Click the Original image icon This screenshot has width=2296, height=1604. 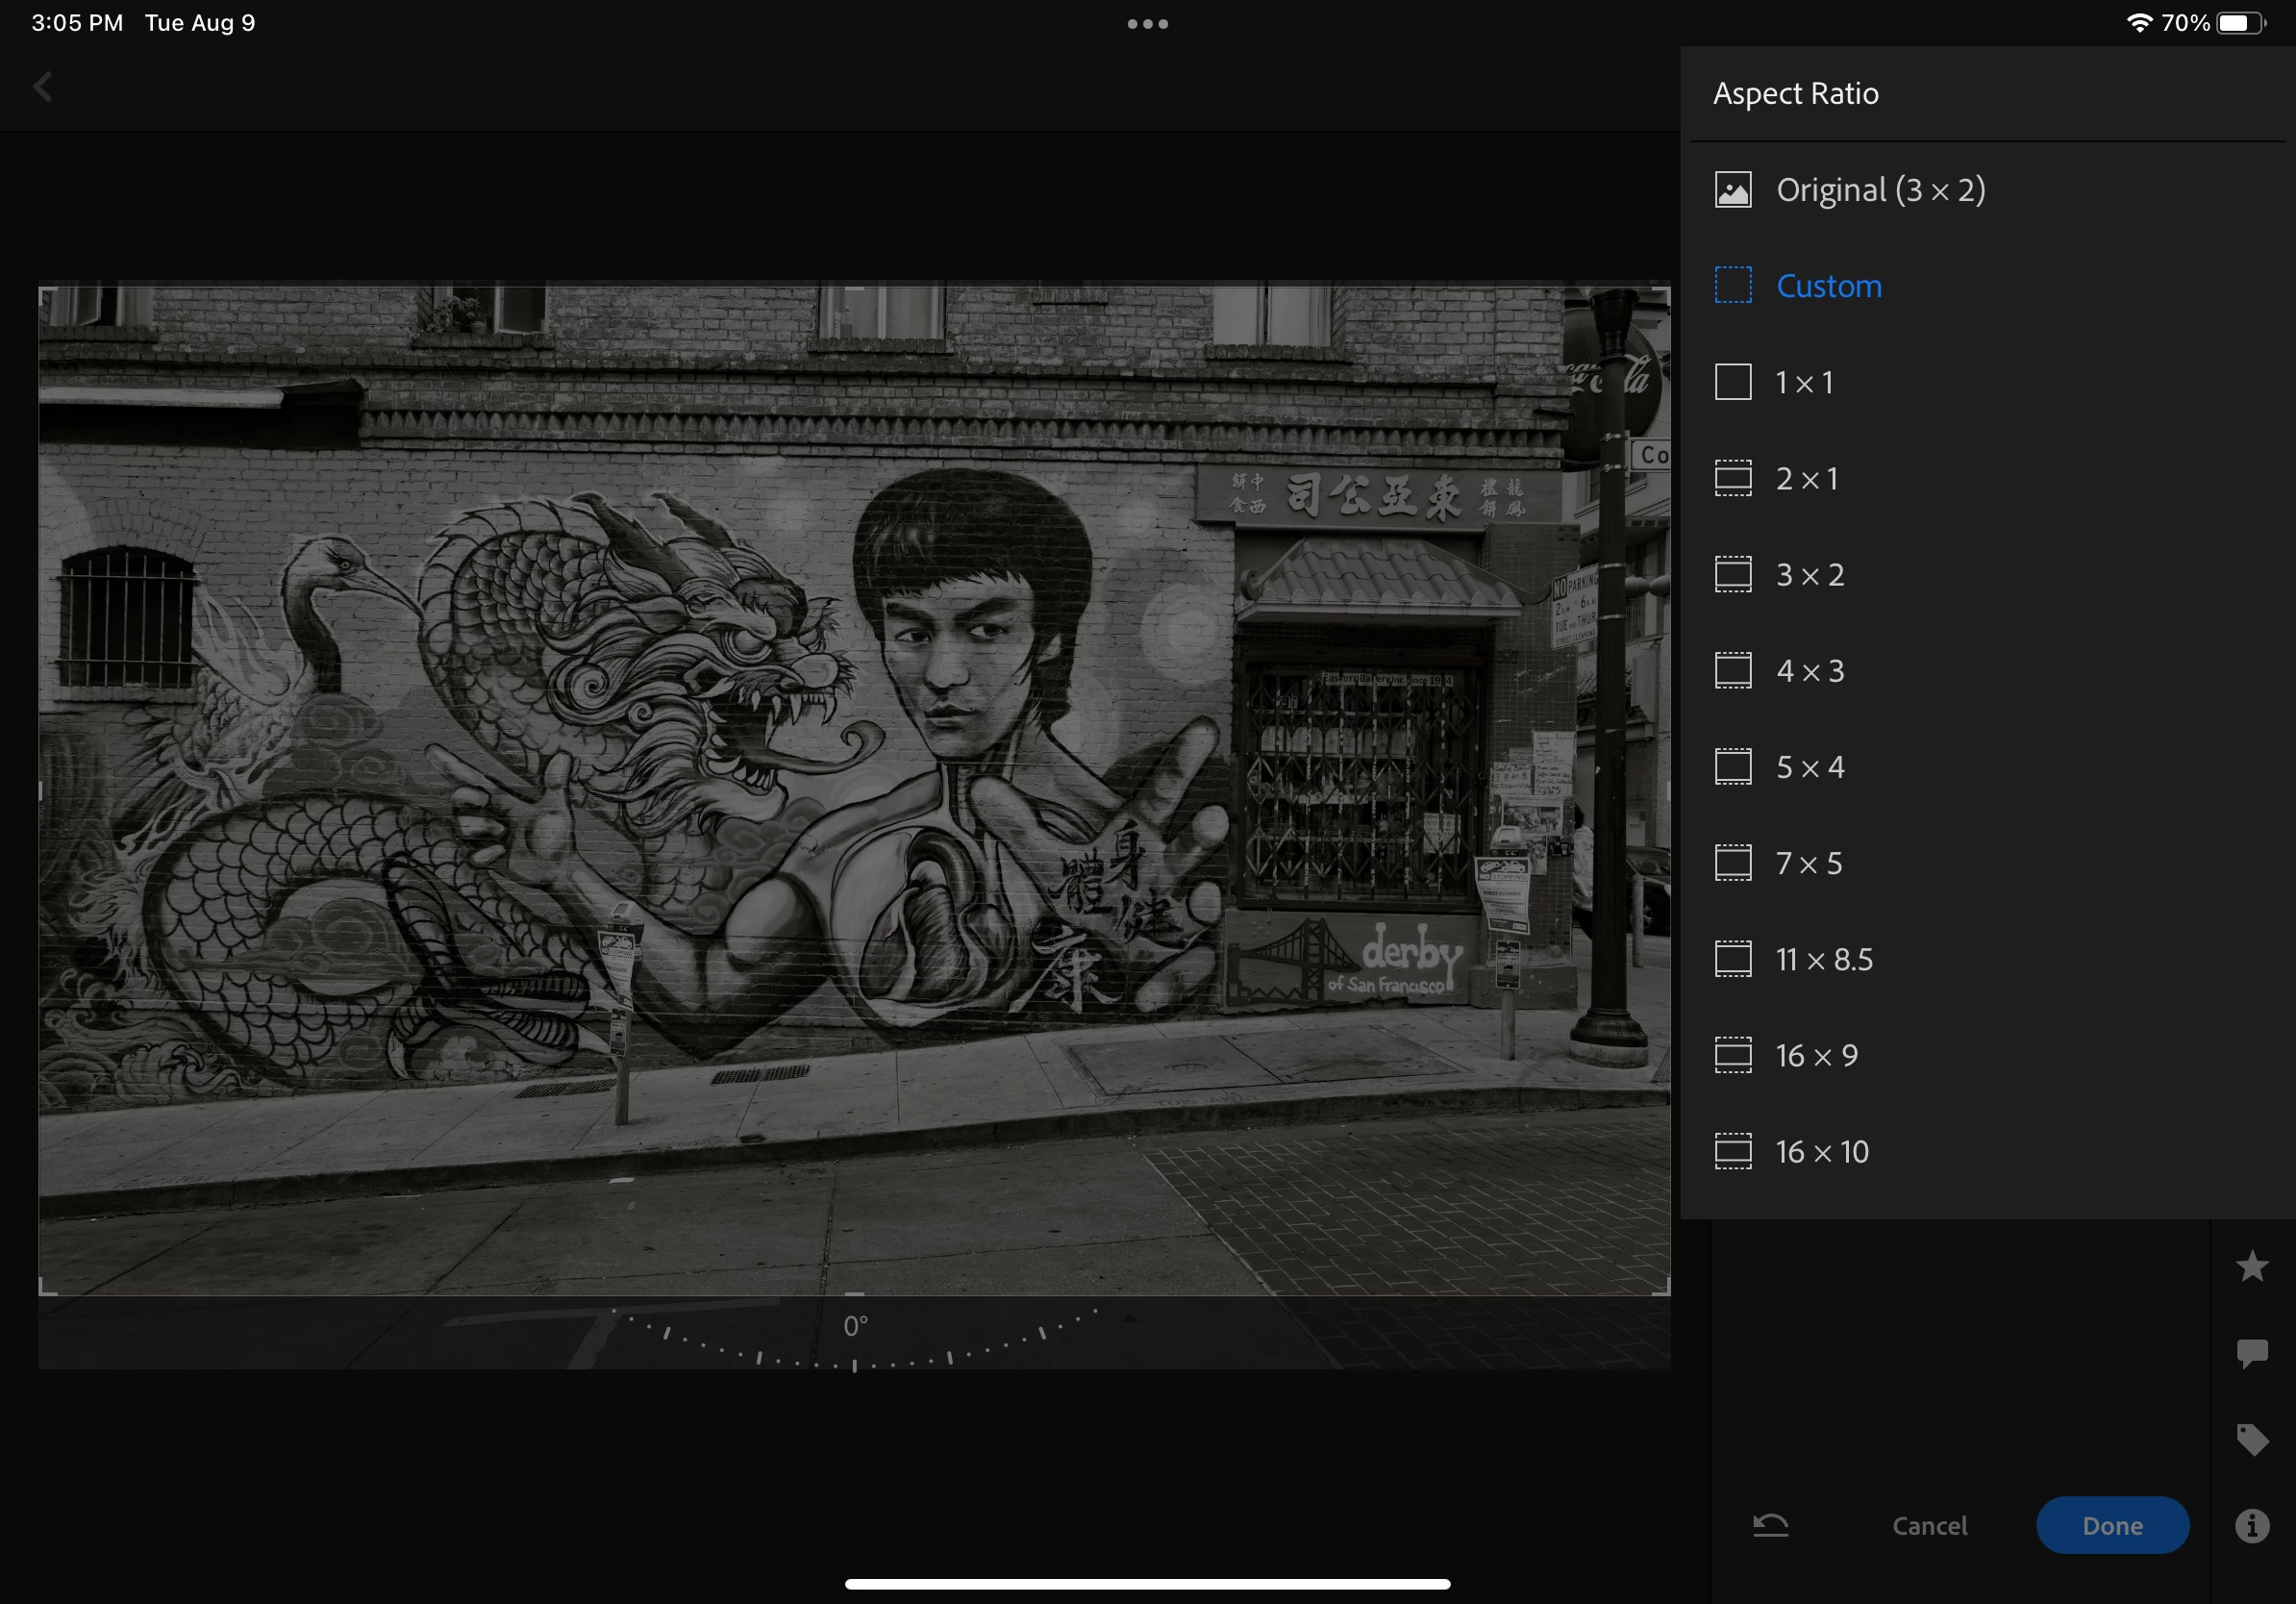1733,190
